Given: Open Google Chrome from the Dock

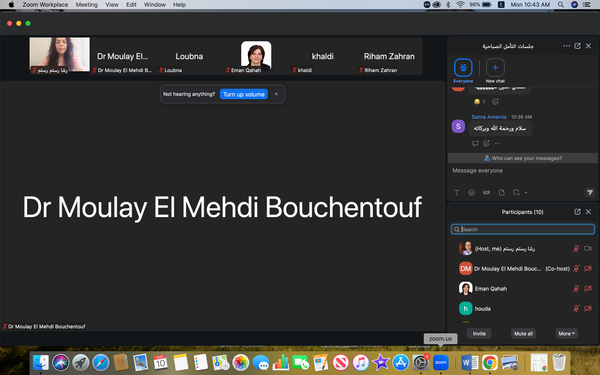Looking at the screenshot, I should point(490,362).
